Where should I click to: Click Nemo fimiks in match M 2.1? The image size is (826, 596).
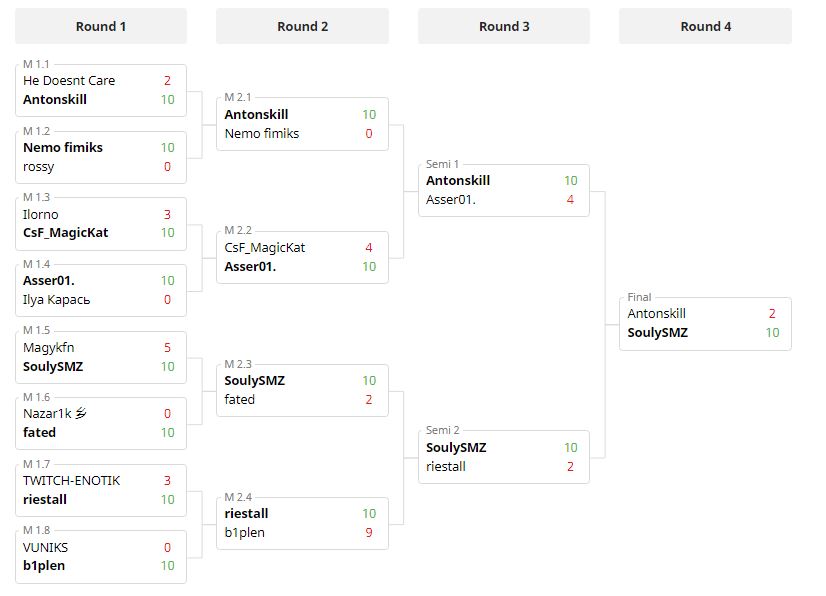pos(262,133)
